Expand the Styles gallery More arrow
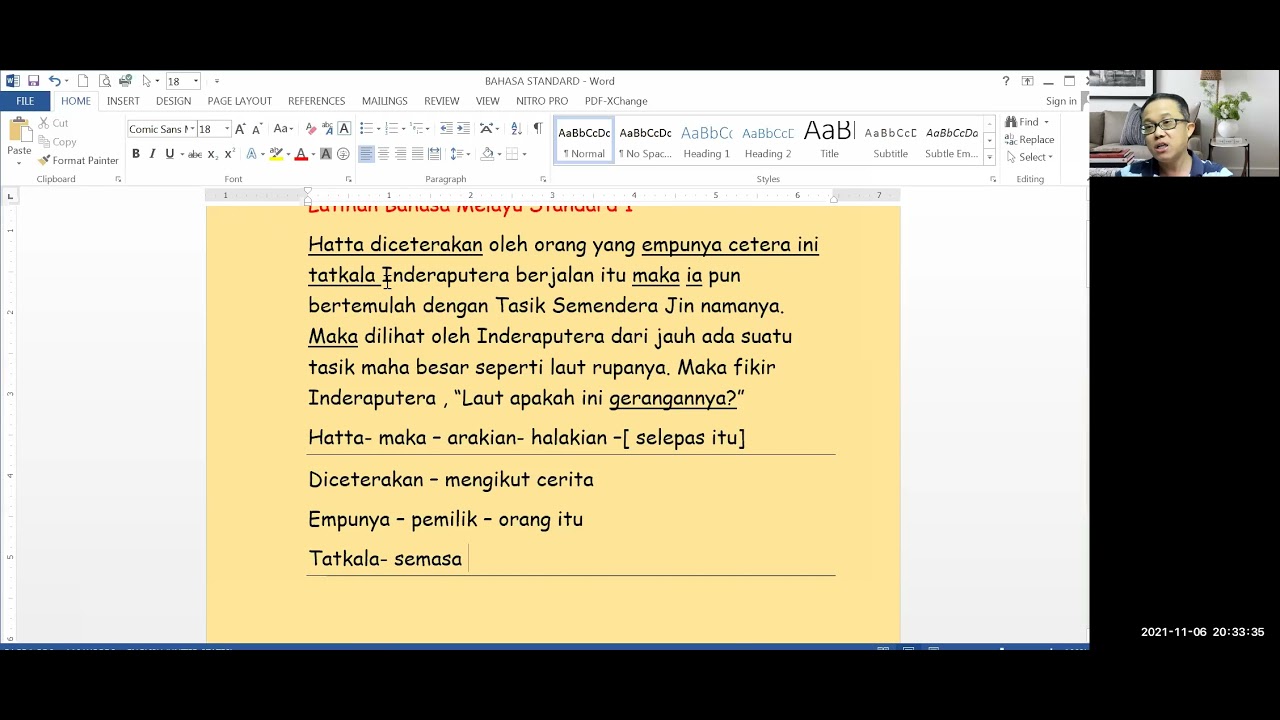Screen dimensions: 1280x720 [989, 156]
